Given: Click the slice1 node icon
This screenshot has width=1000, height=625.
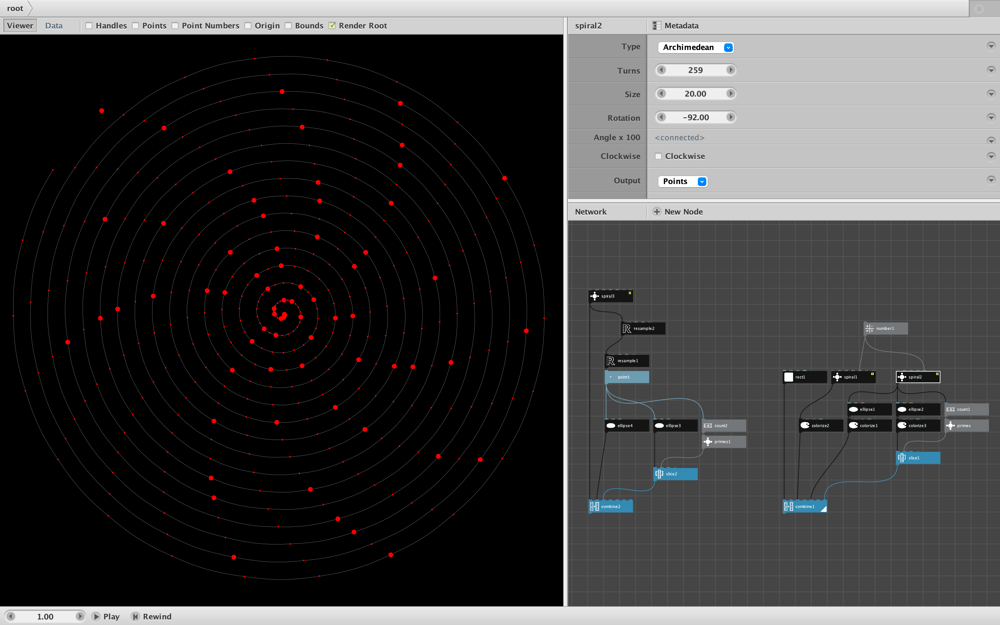Looking at the screenshot, I should (x=902, y=458).
